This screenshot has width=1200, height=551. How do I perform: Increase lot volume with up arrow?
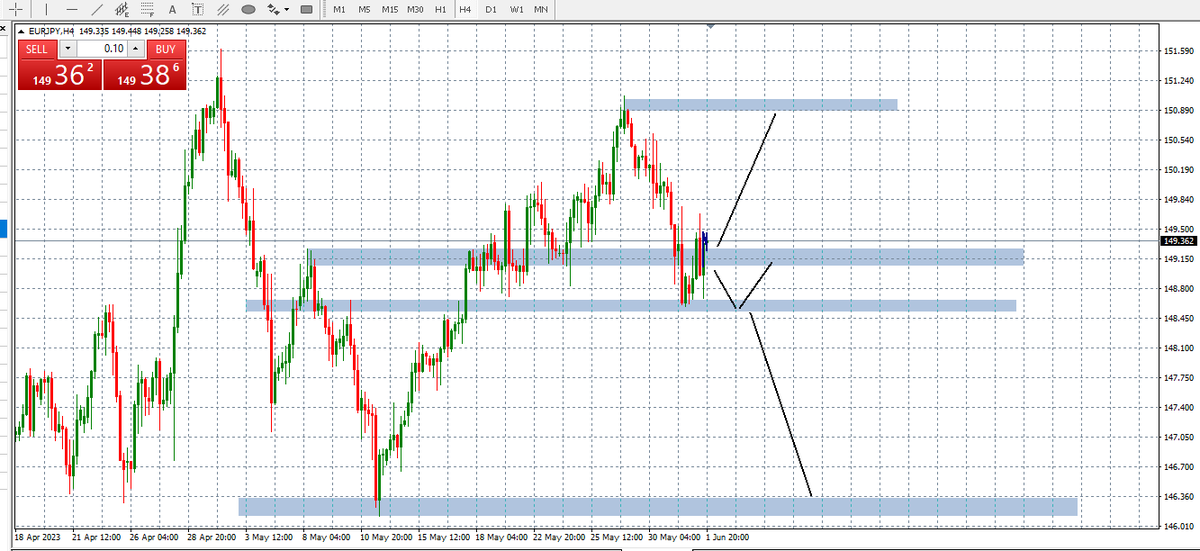click(135, 49)
